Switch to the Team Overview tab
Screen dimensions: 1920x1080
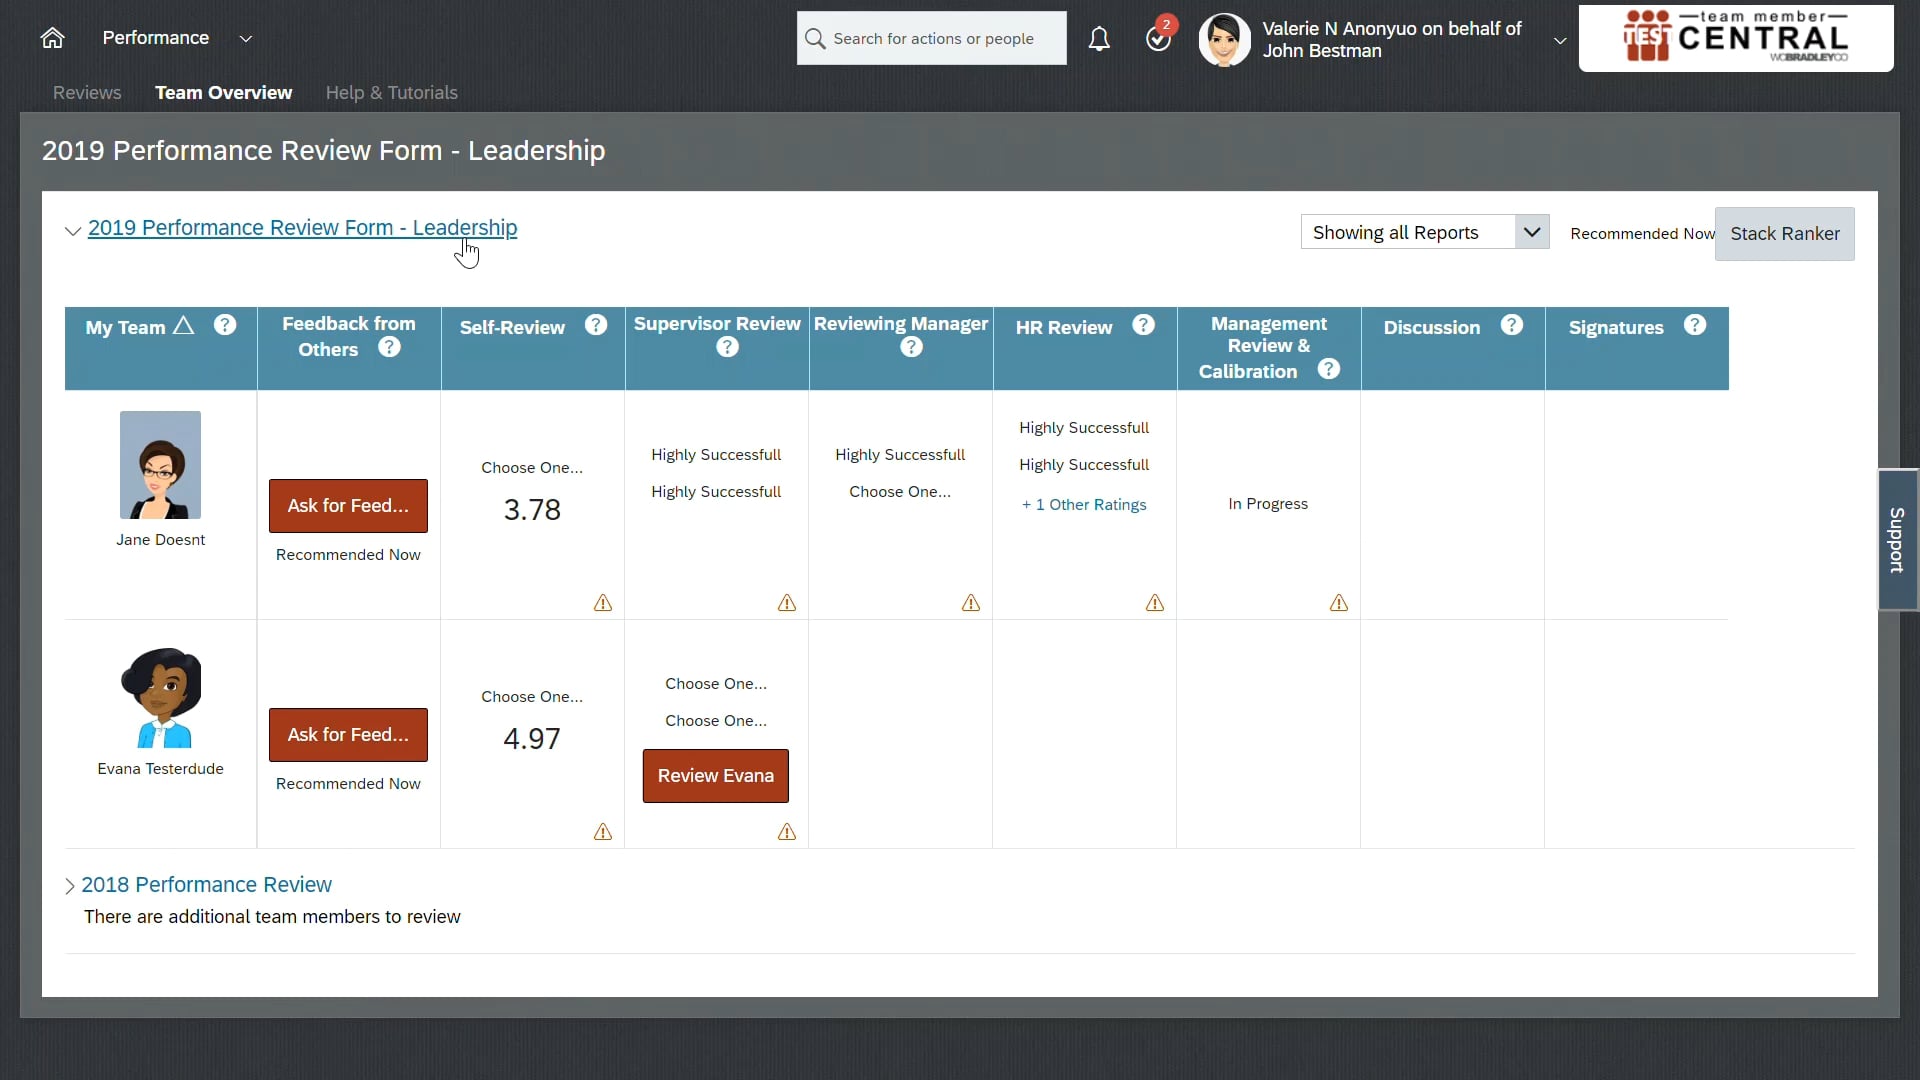(x=224, y=92)
